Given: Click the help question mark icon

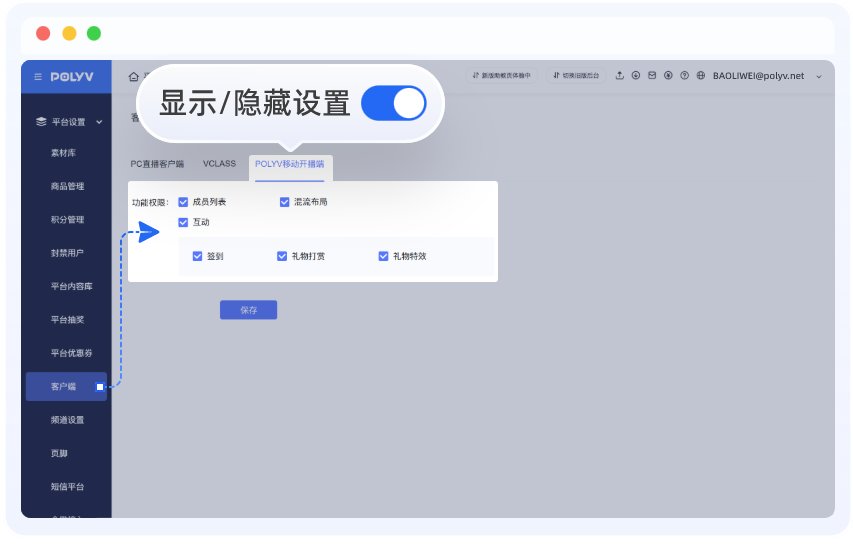Looking at the screenshot, I should click(x=684, y=76).
